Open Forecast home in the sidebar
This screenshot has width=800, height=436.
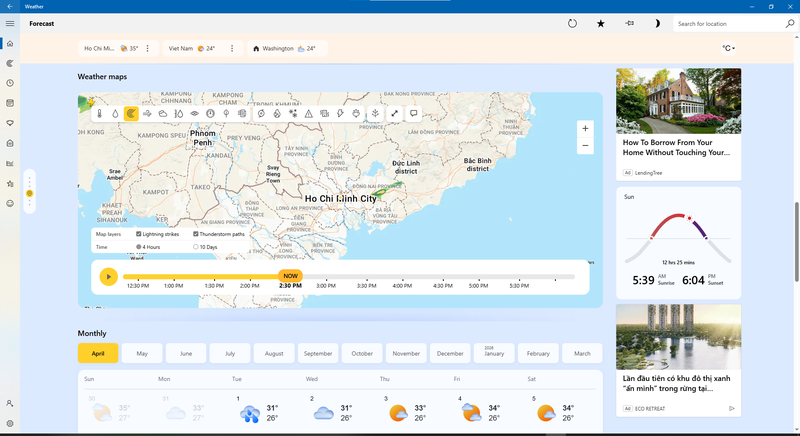(x=10, y=43)
